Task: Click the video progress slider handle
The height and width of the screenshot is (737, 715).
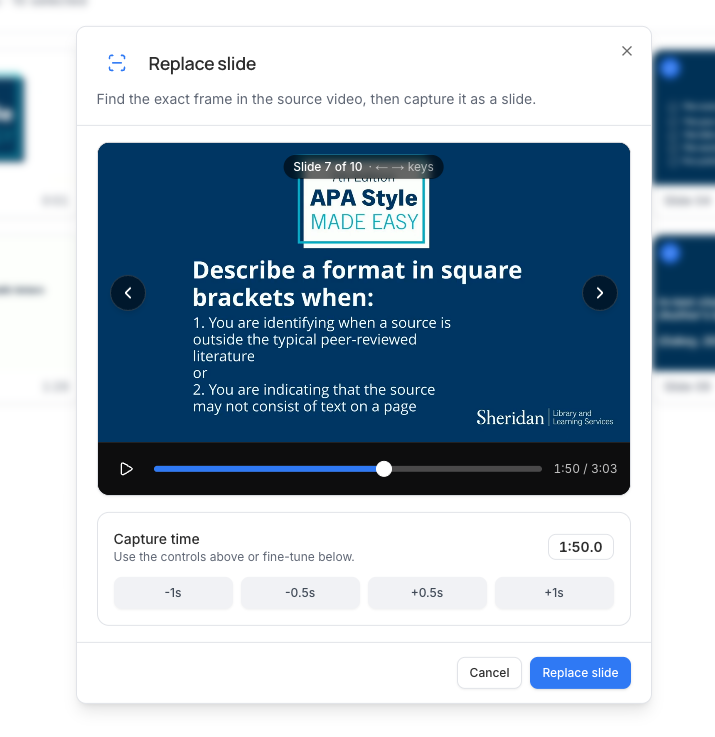Action: [384, 469]
